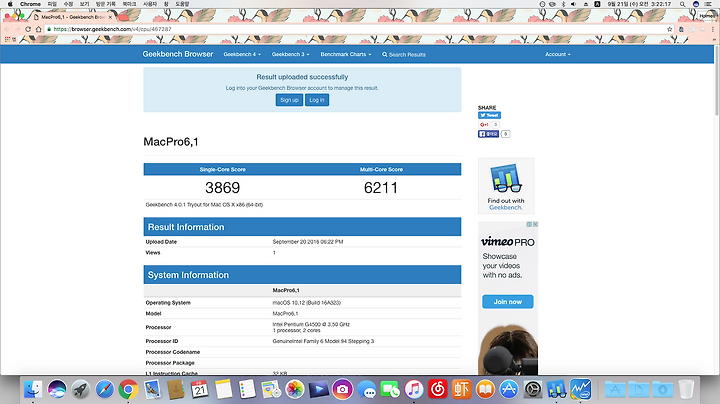Open Finder from the dock

33,390
